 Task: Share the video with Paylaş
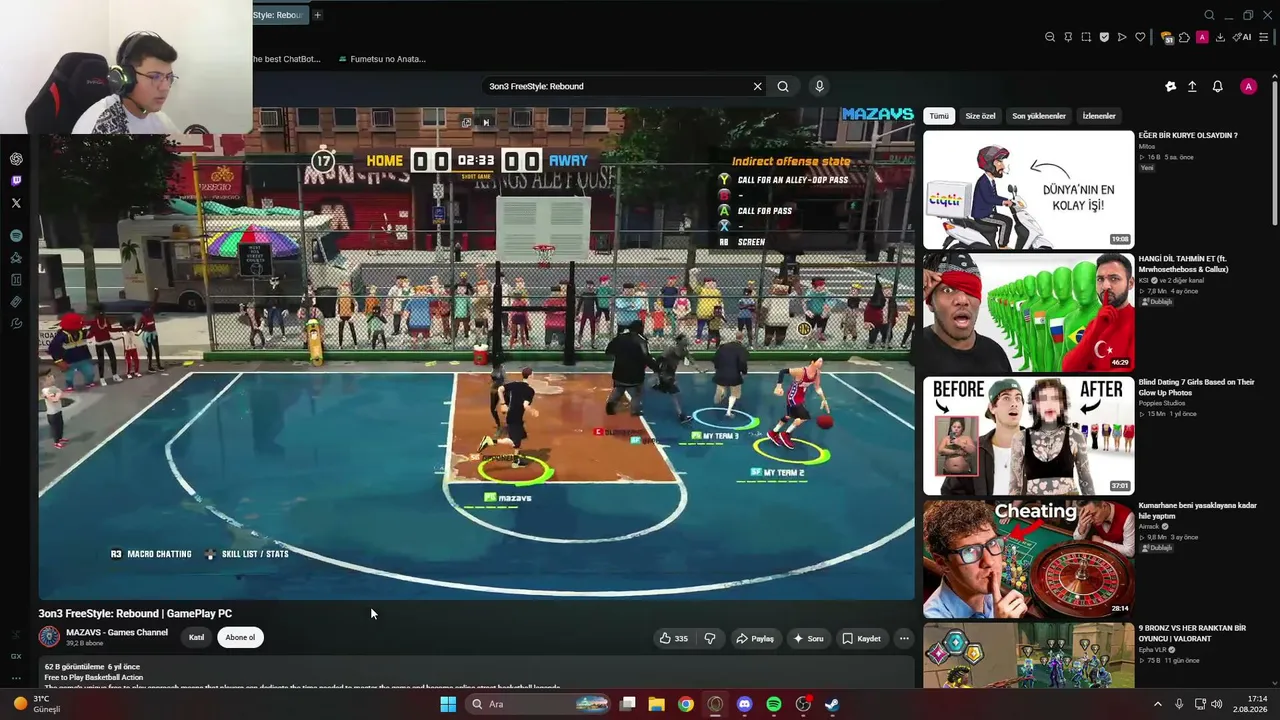pos(755,638)
